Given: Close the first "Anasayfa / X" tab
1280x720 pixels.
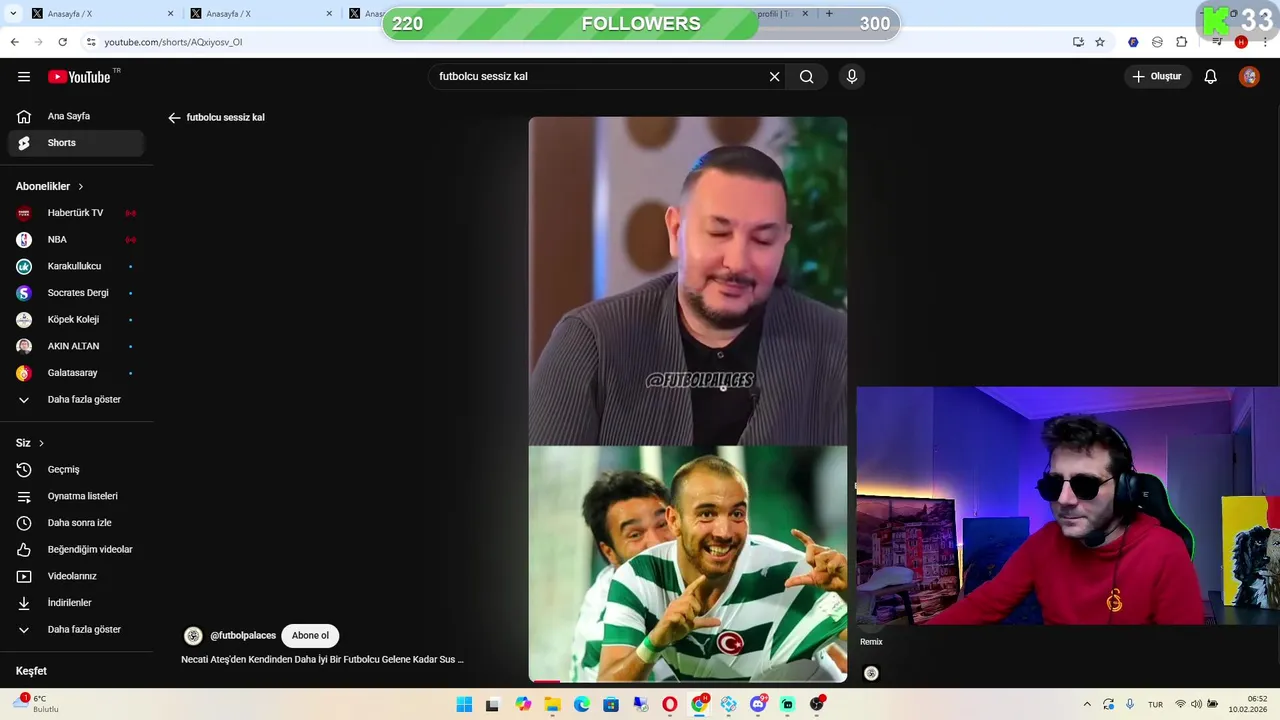Looking at the screenshot, I should pyautogui.click(x=170, y=14).
